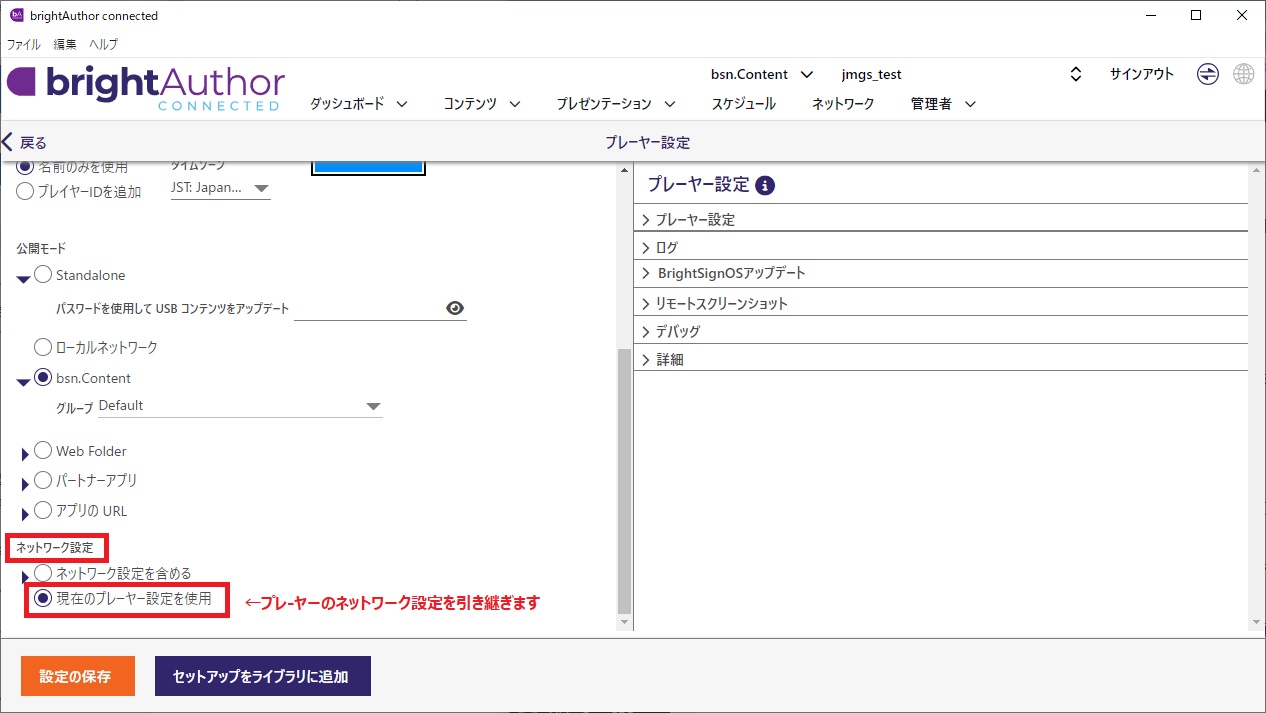Expand the パートナーアプリ triangle
Screen dimensions: 1266x713
(x=26, y=484)
